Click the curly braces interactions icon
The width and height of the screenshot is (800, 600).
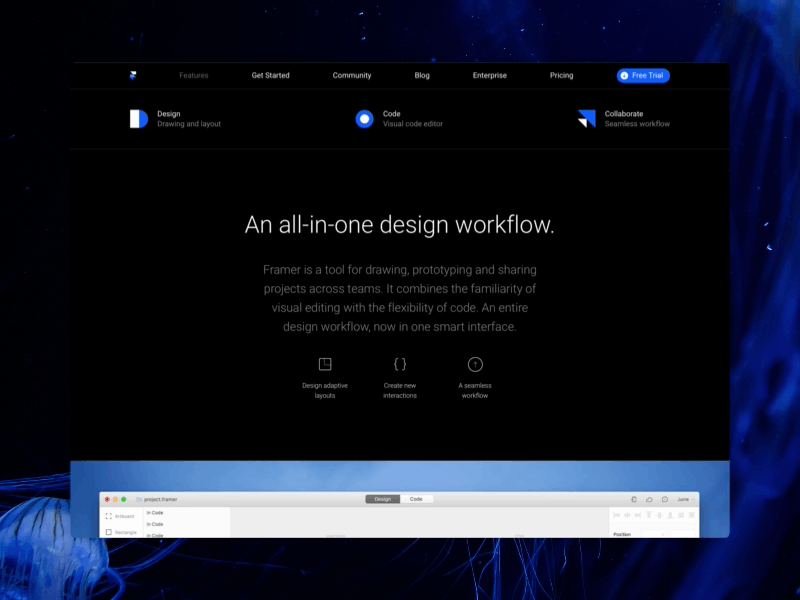tap(400, 365)
